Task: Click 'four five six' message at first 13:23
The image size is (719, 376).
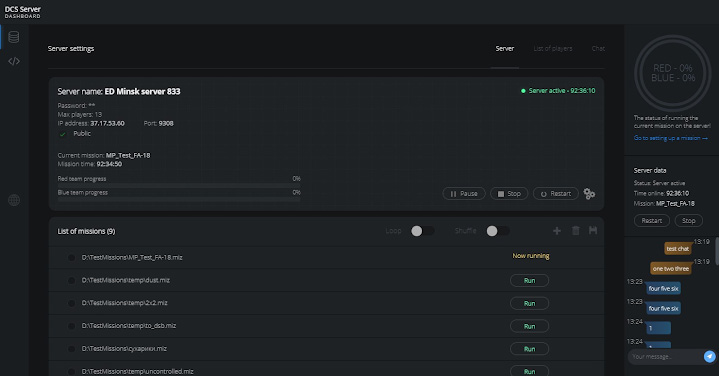Action: click(x=664, y=288)
